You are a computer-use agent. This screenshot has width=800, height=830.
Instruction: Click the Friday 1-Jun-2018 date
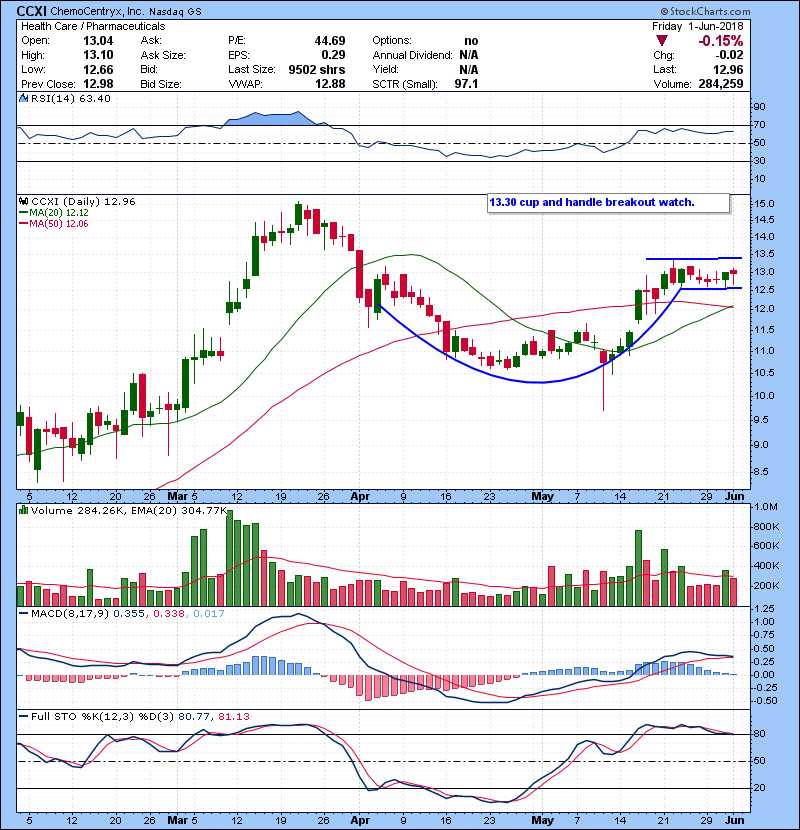[697, 26]
